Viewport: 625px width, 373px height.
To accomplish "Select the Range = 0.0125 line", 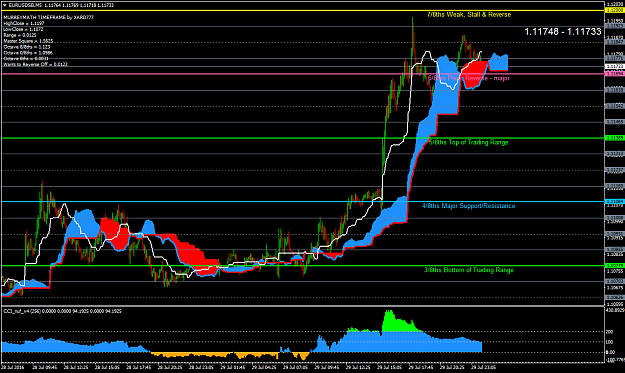I will [x=20, y=35].
